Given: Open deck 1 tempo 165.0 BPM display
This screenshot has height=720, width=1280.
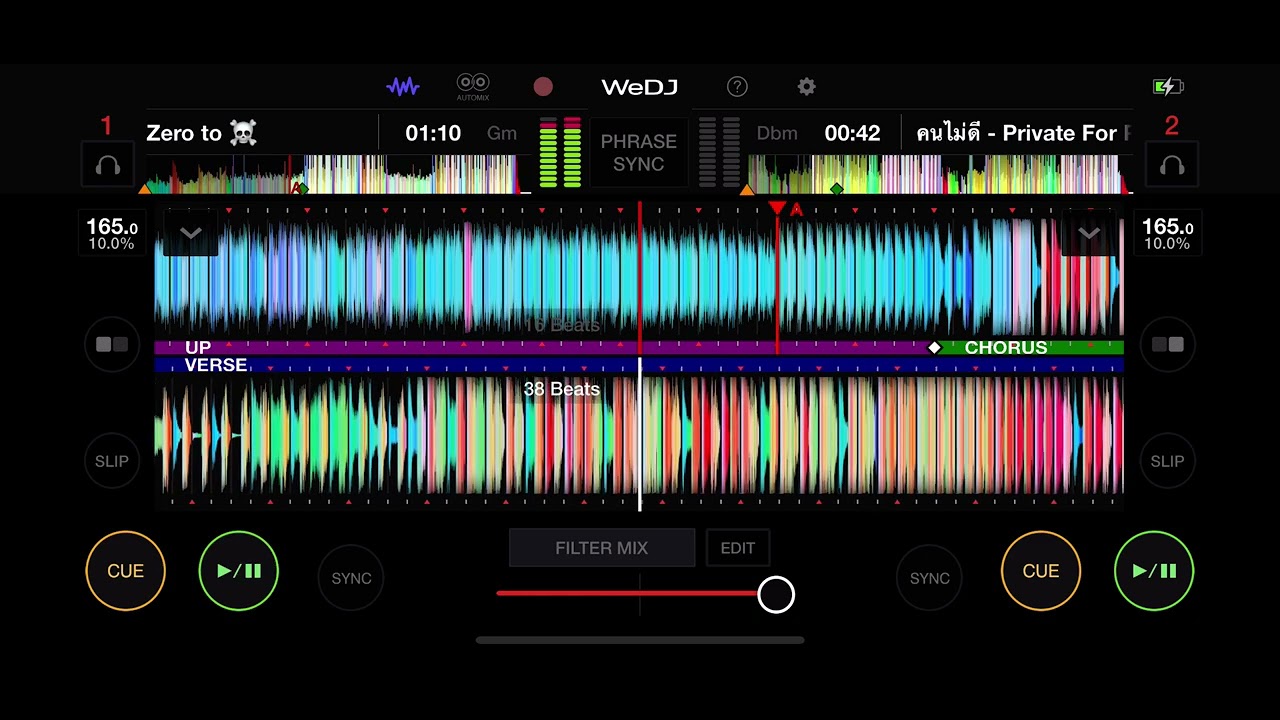Looking at the screenshot, I should click(112, 234).
